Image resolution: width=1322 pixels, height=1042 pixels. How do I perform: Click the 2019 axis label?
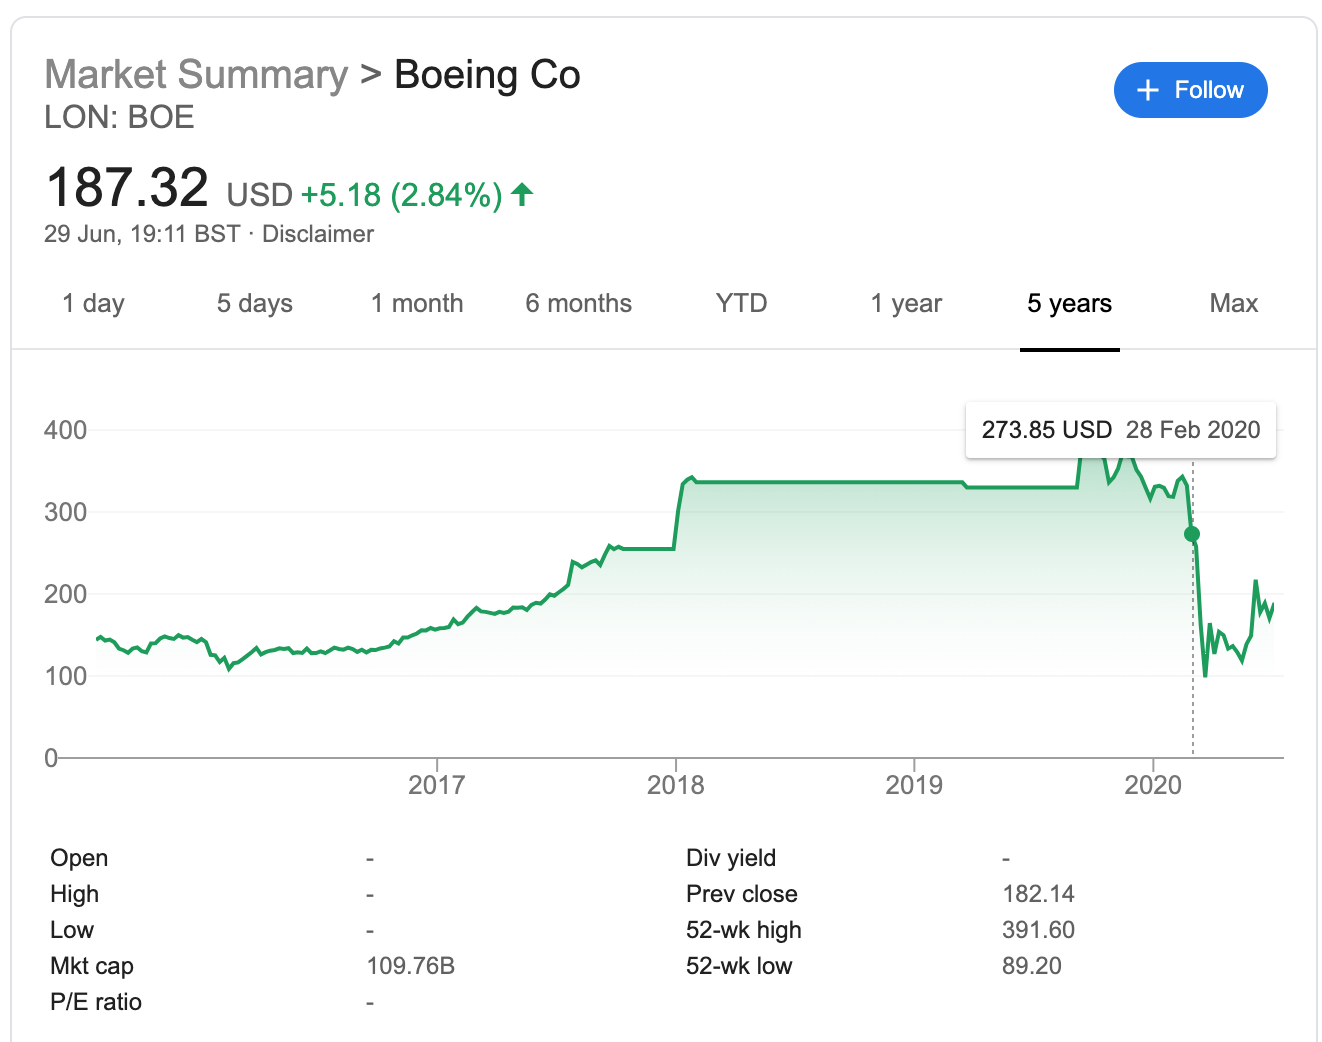914,785
